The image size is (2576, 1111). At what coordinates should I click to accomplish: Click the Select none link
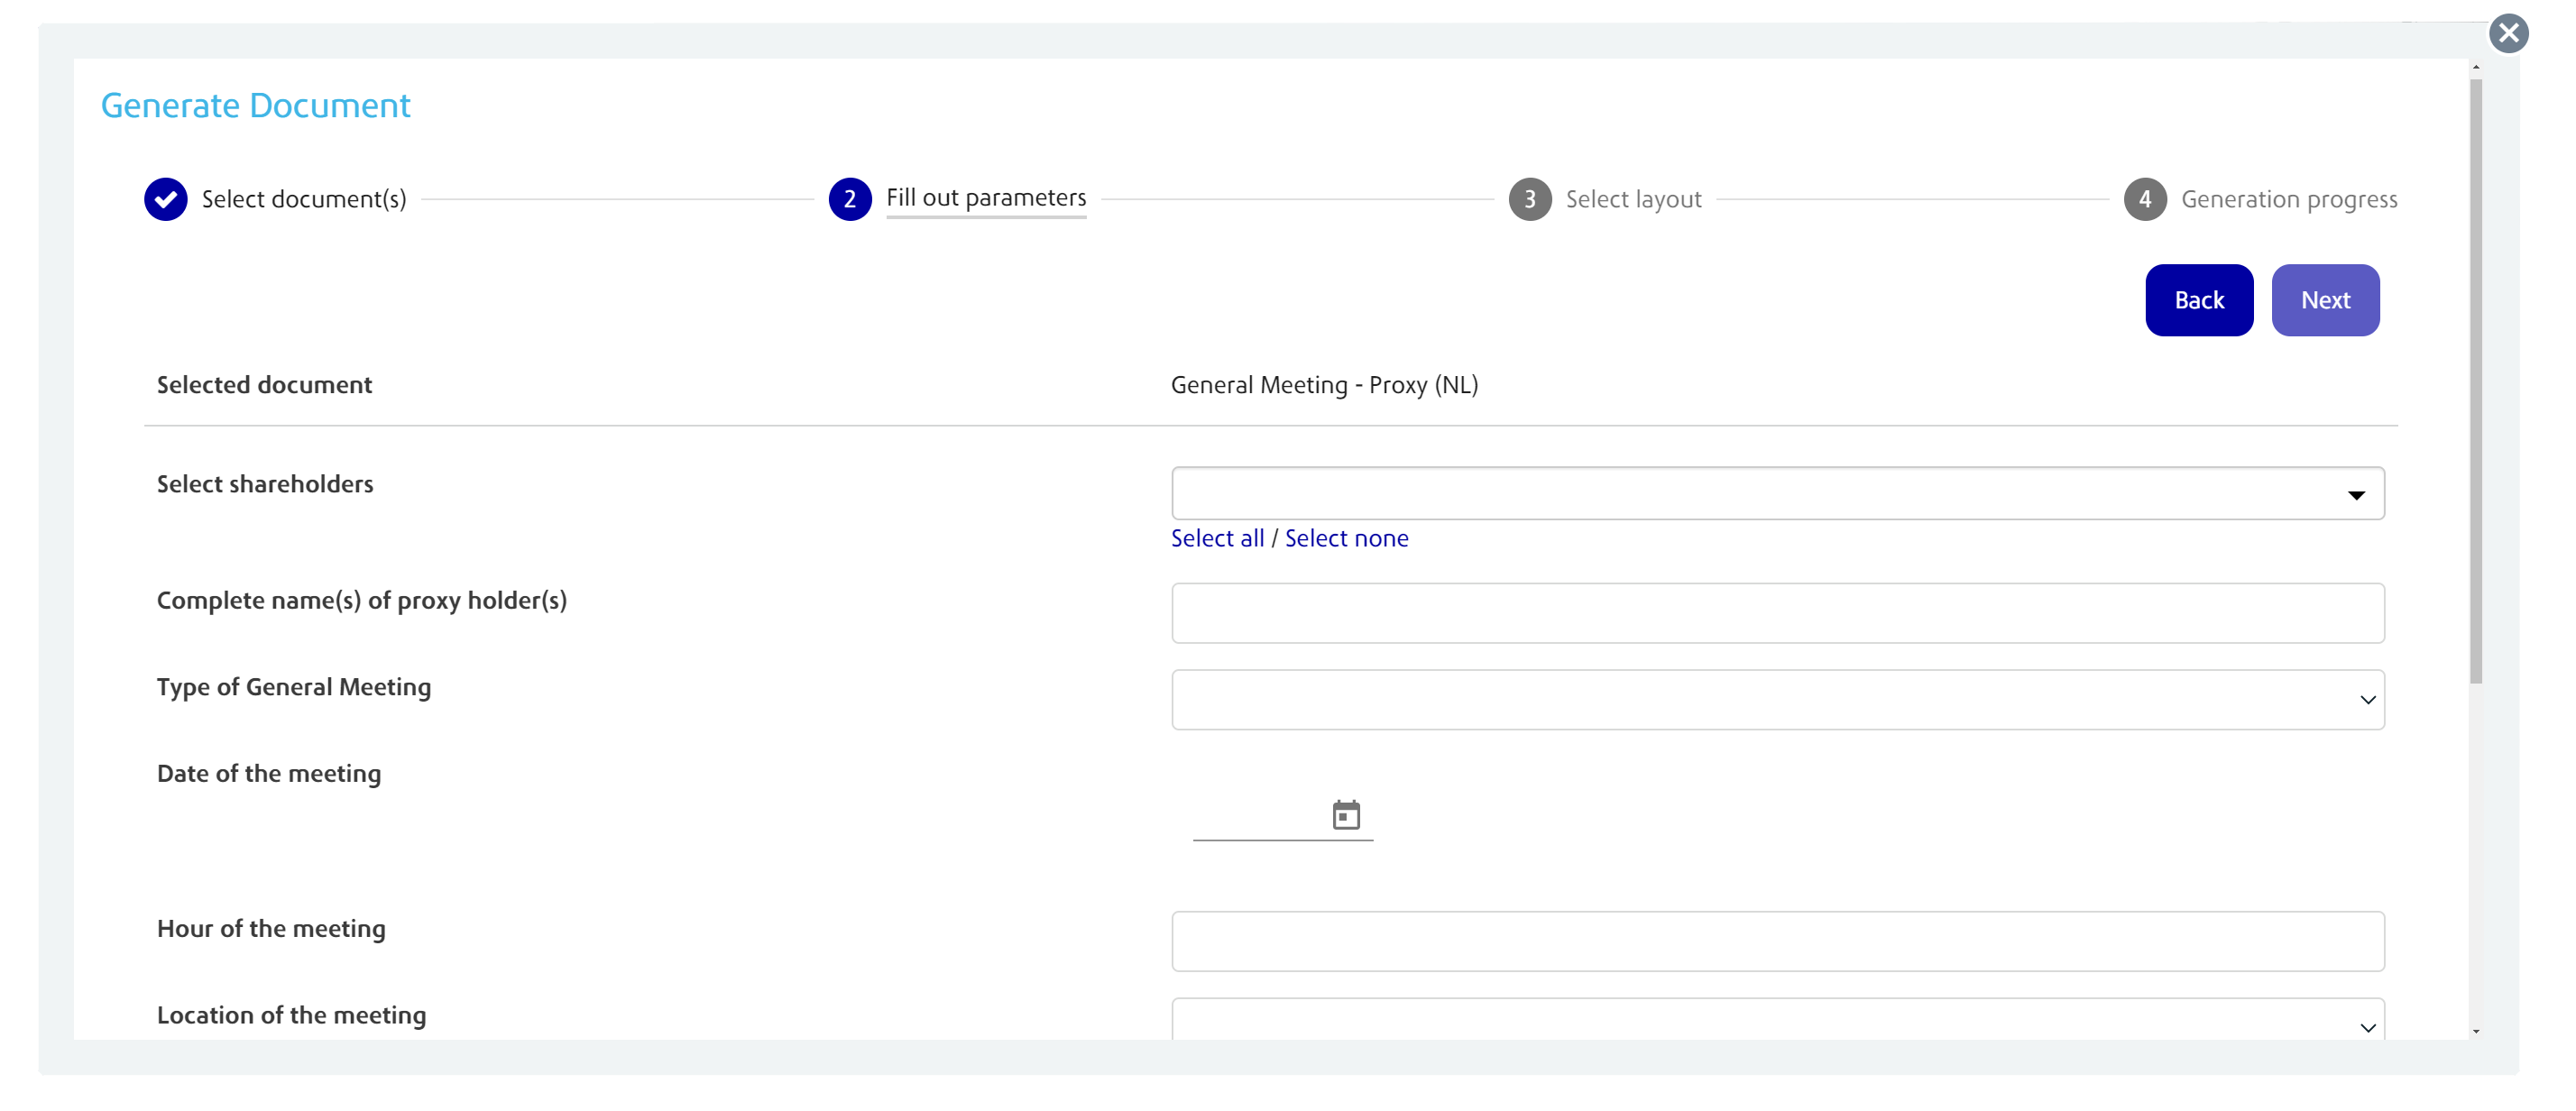pos(1346,538)
